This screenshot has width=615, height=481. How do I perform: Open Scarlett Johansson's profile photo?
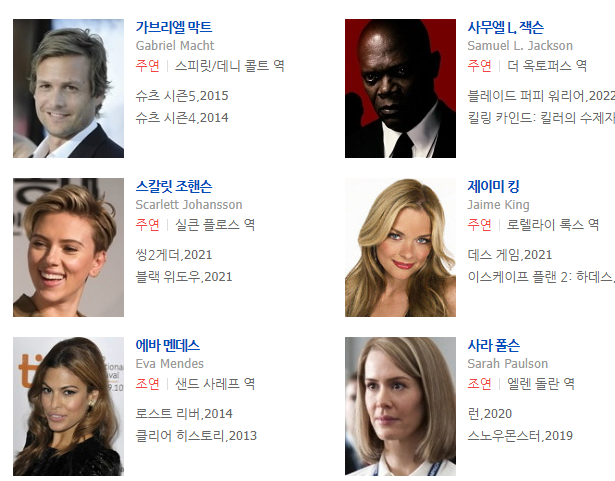point(68,247)
